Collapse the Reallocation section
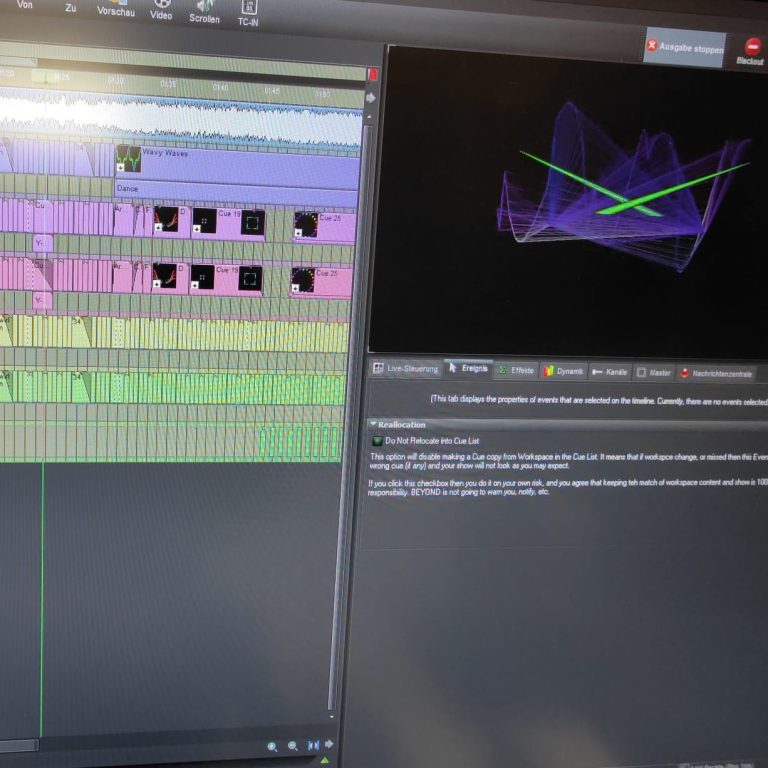The height and width of the screenshot is (768, 768). tap(373, 424)
